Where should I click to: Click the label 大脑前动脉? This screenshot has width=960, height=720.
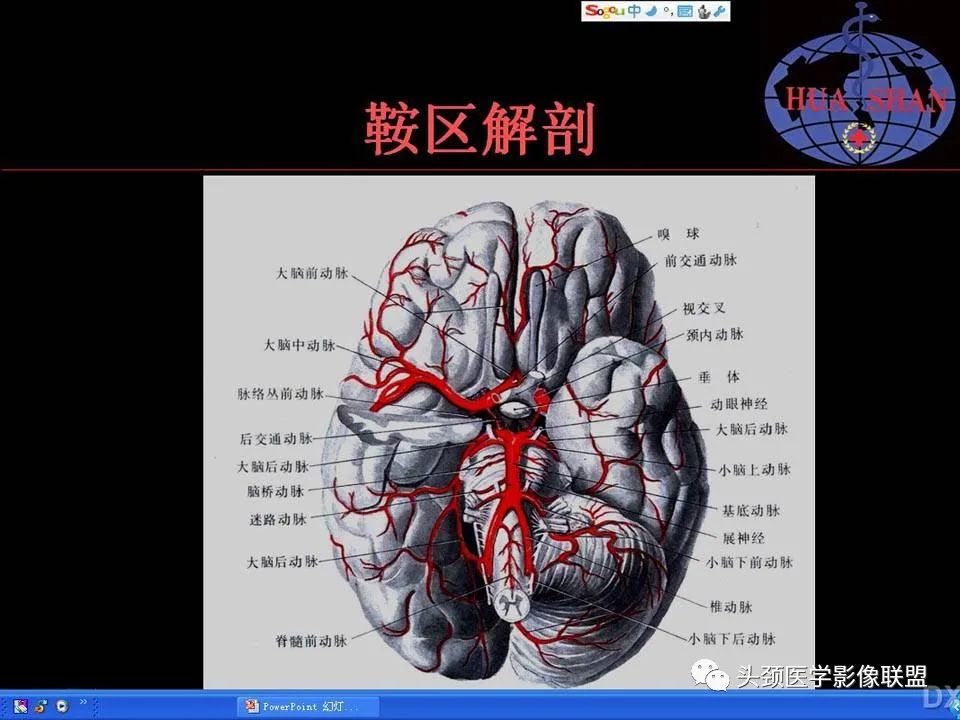[312, 273]
